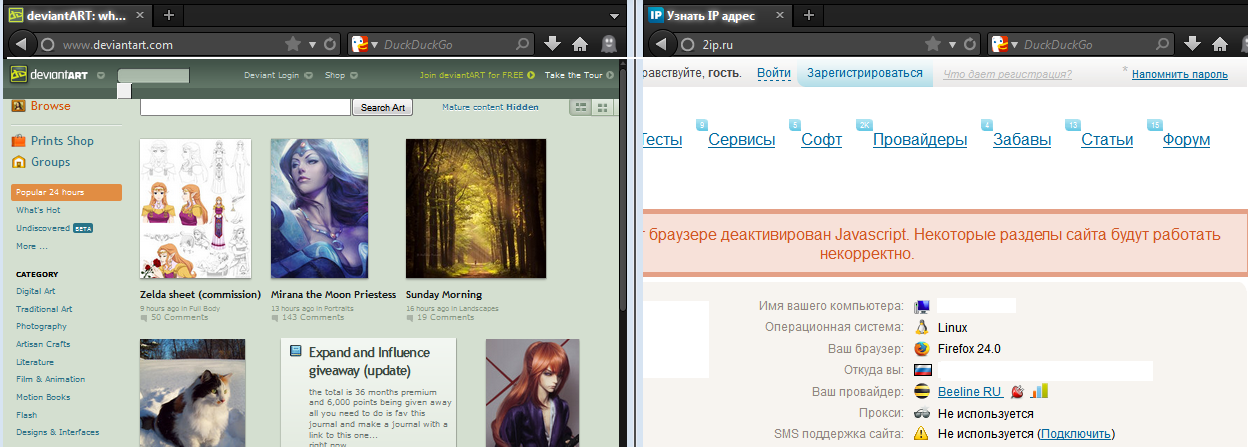Screen dimensions: 1248x447
Task: Open new tab in 2ip.ru window
Action: pos(808,15)
